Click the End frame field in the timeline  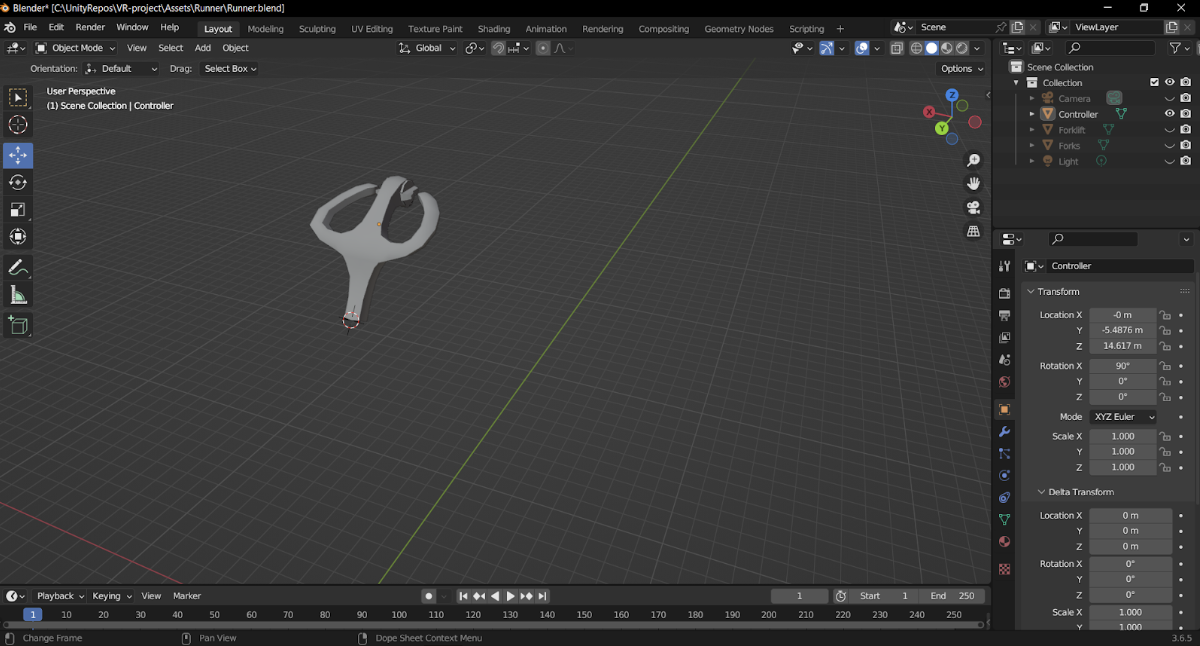[x=951, y=596]
